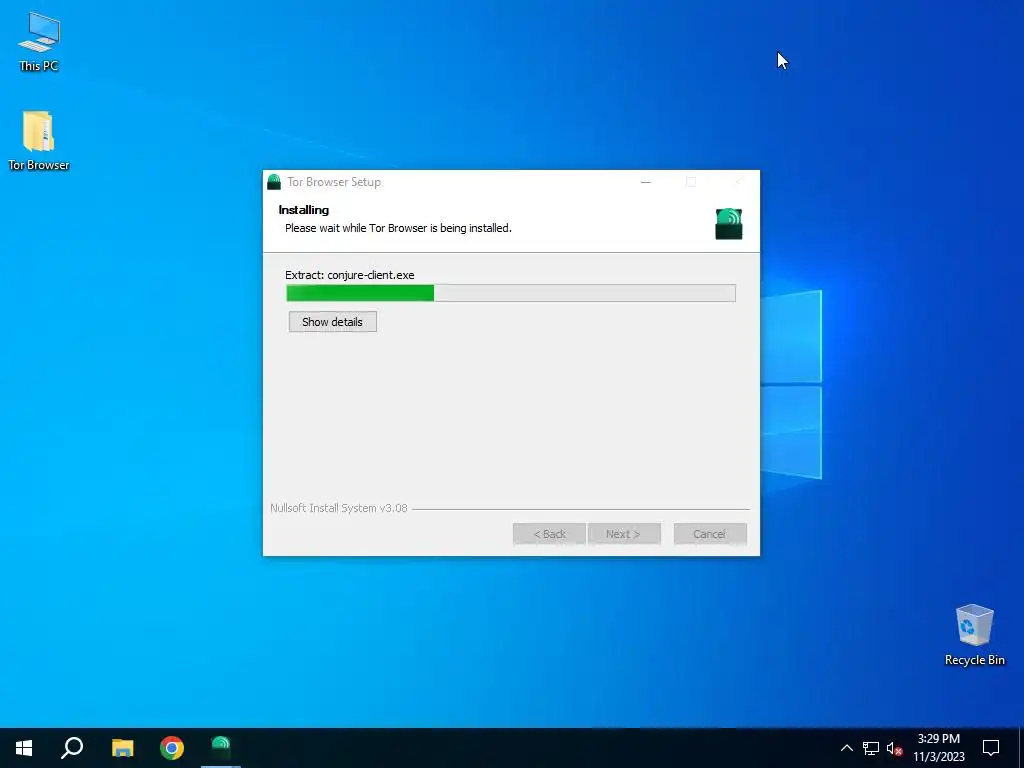Click the muted volume tray icon
Image resolution: width=1024 pixels, height=768 pixels.
coord(894,748)
